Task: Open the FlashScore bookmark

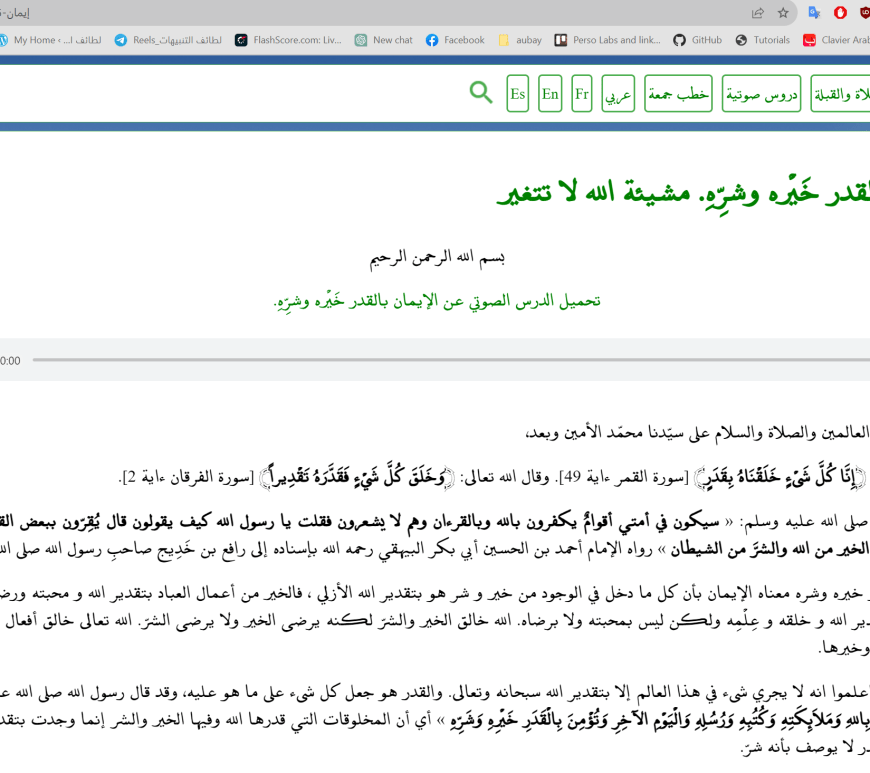Action: [288, 40]
